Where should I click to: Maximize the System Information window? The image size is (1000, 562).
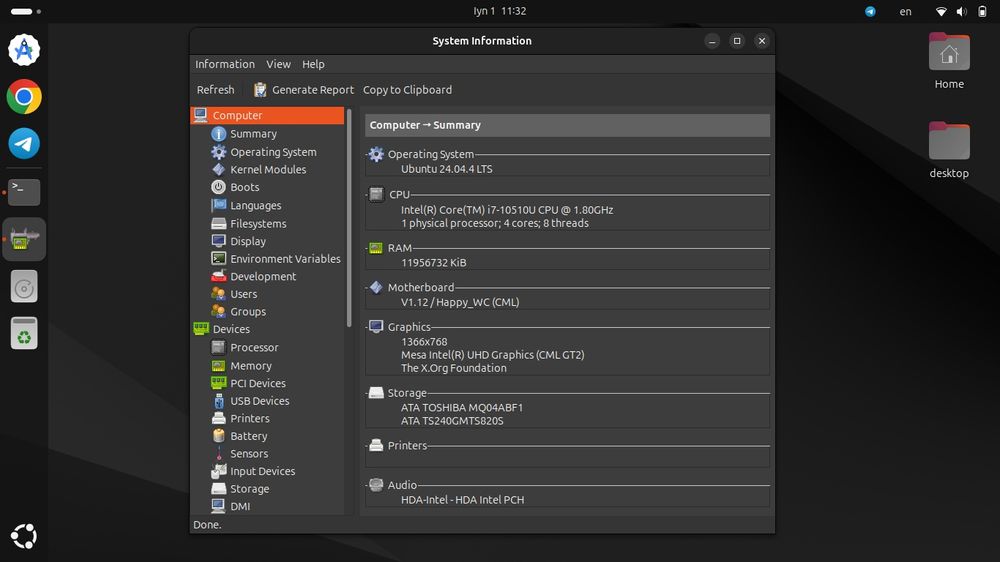737,41
